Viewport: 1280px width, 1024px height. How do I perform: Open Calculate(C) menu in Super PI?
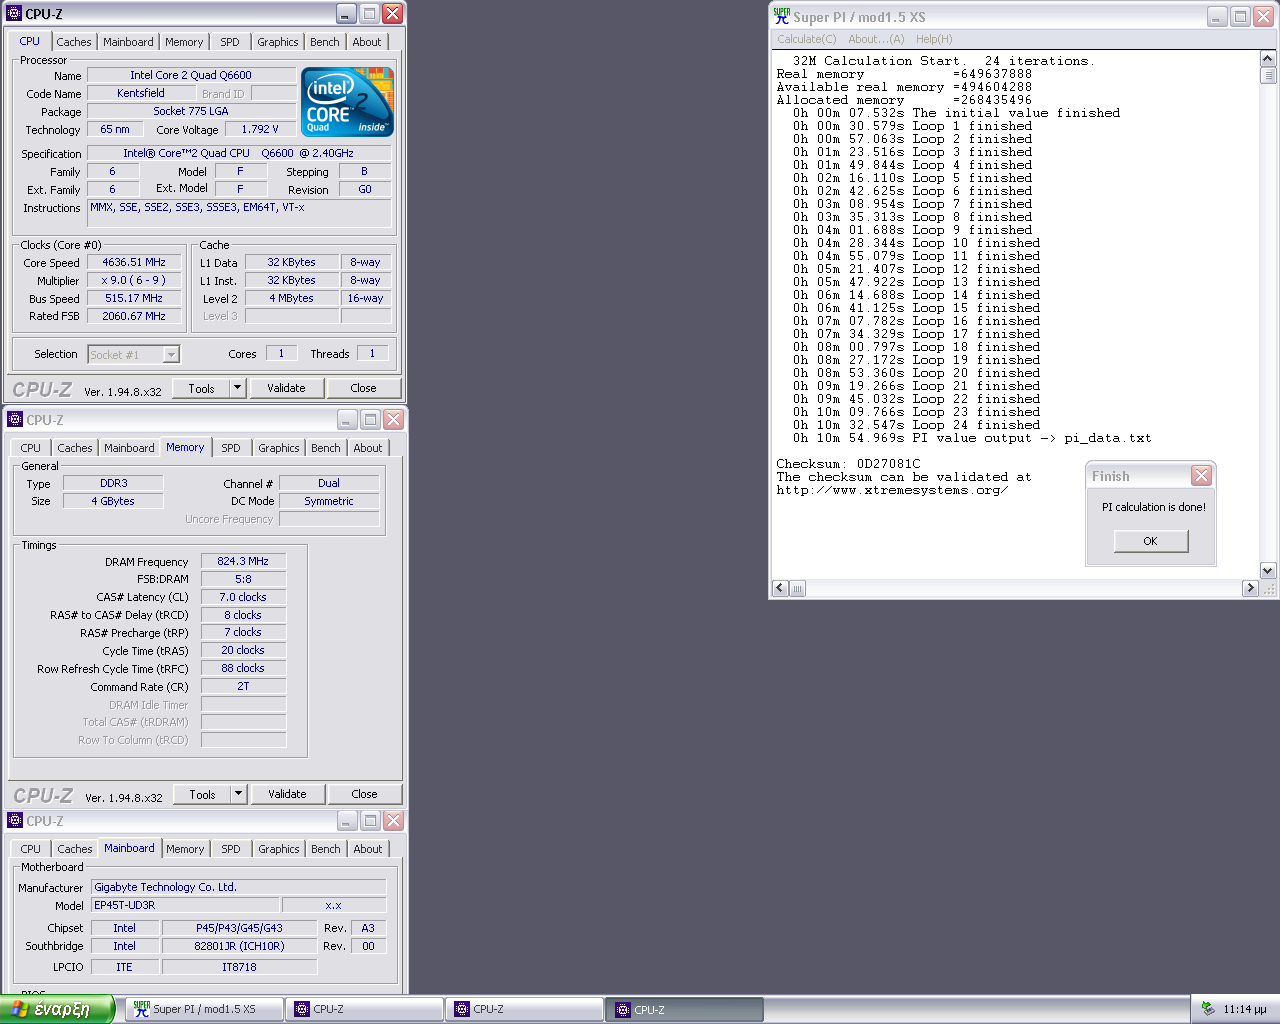806,39
